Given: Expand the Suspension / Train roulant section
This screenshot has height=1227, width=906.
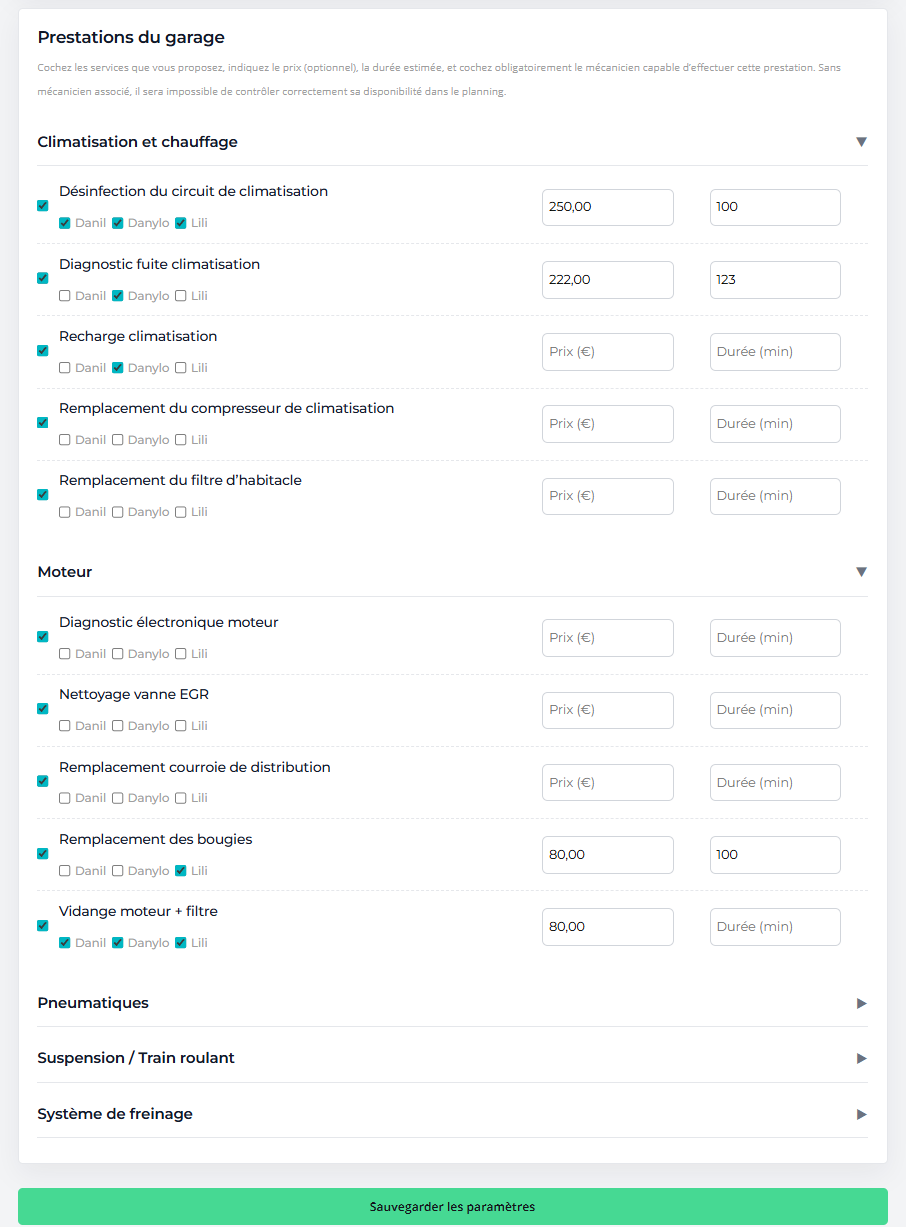Looking at the screenshot, I should pyautogui.click(x=861, y=1058).
